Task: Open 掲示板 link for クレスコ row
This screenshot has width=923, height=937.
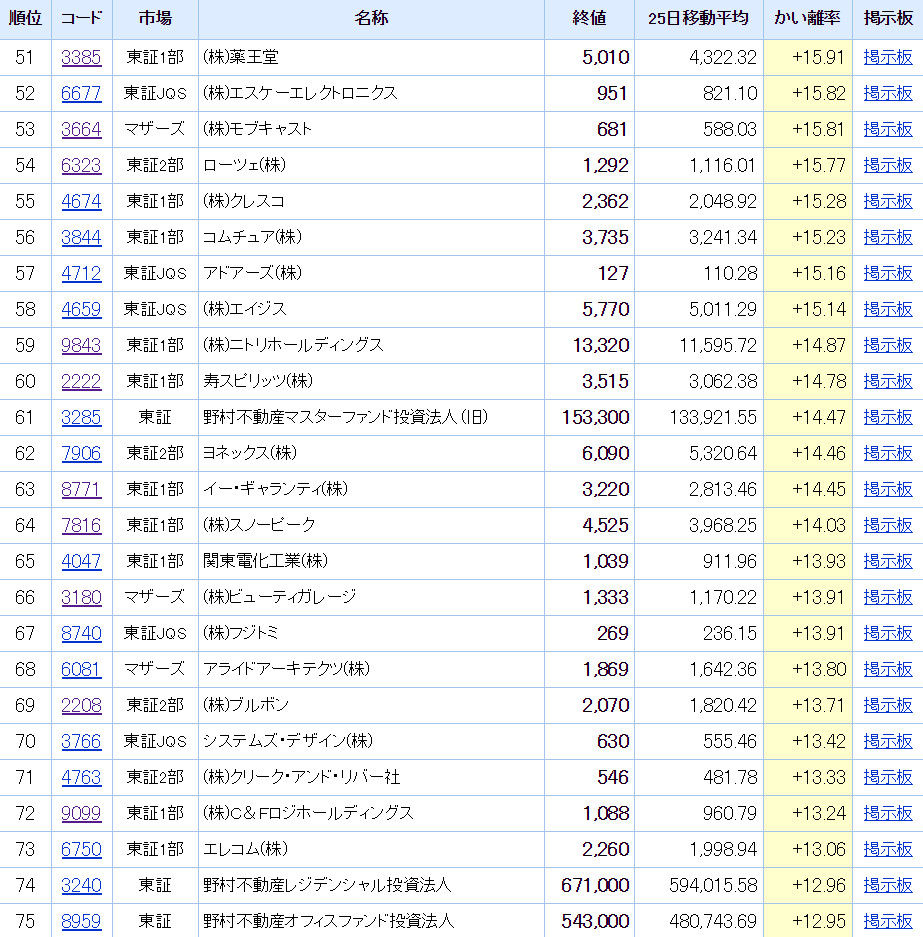Action: pyautogui.click(x=888, y=201)
